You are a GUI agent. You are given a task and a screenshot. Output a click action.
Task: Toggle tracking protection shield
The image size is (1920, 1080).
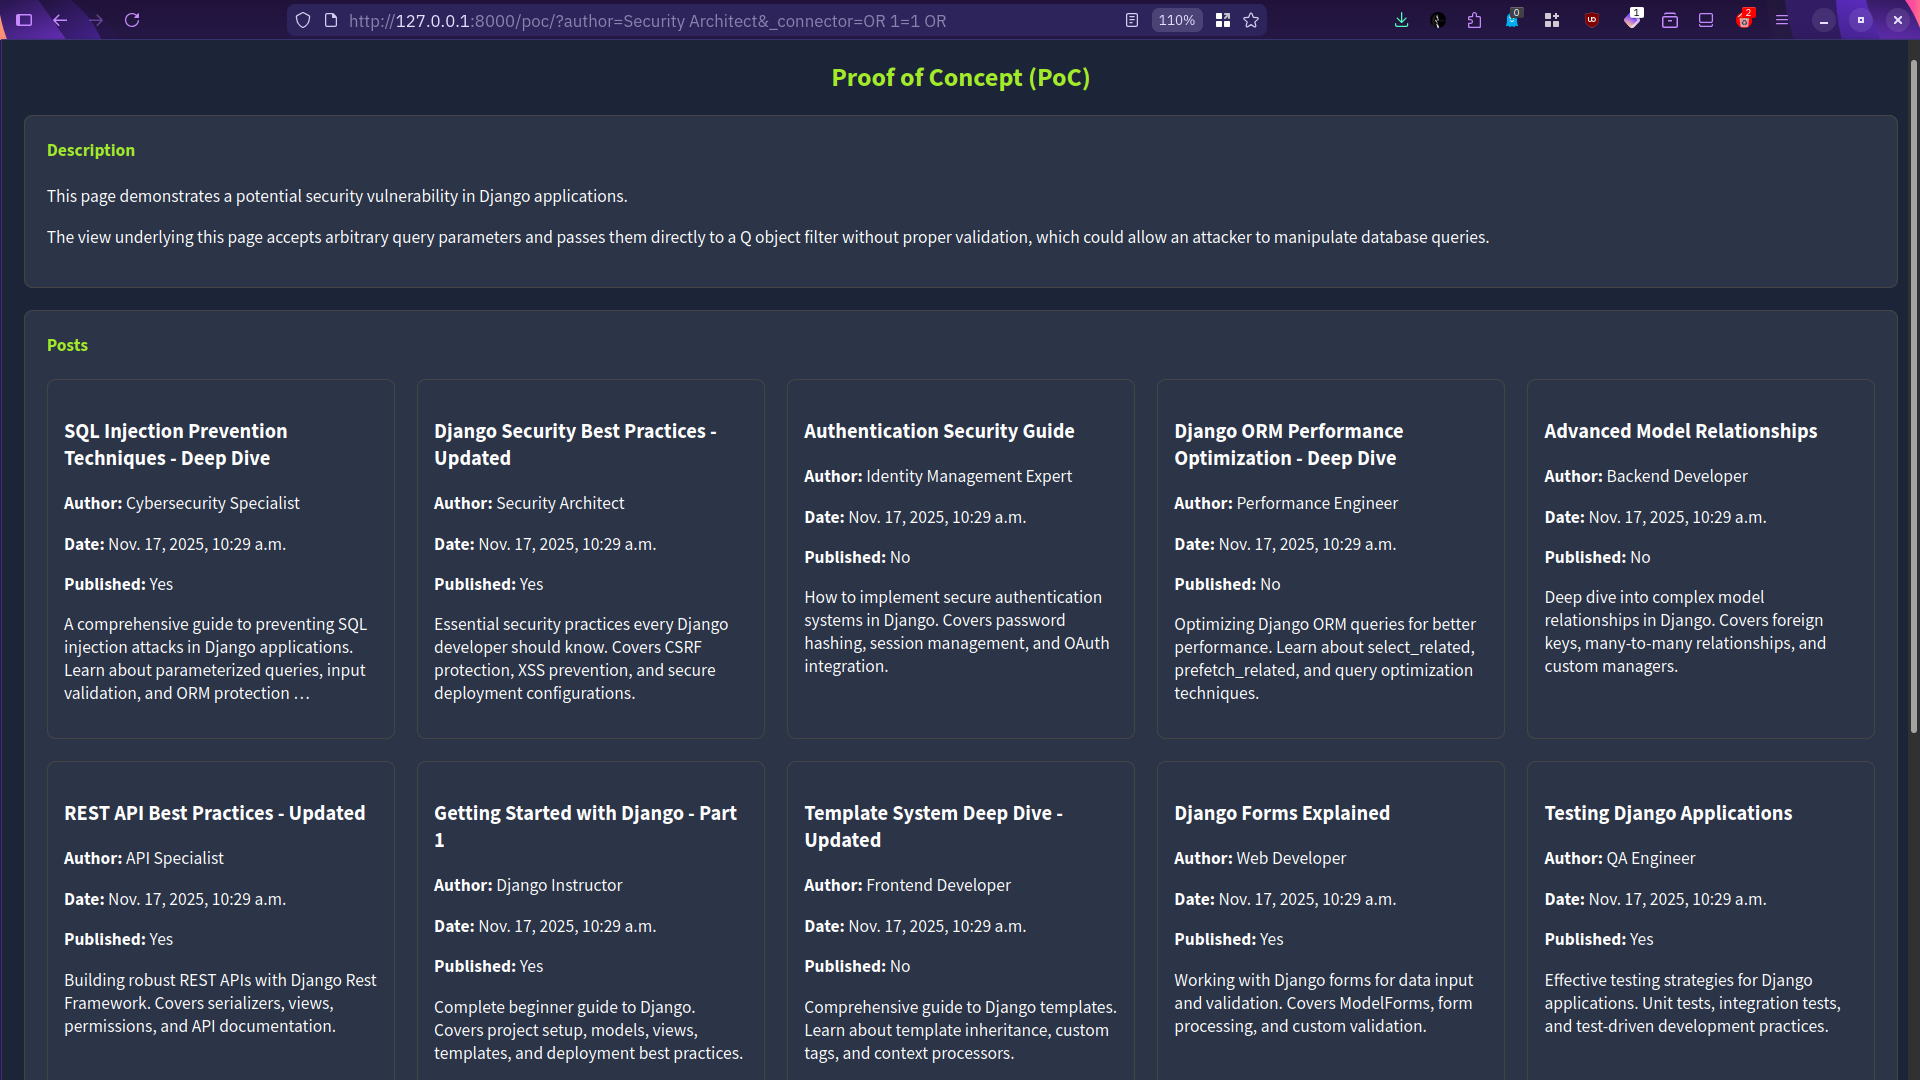point(303,20)
